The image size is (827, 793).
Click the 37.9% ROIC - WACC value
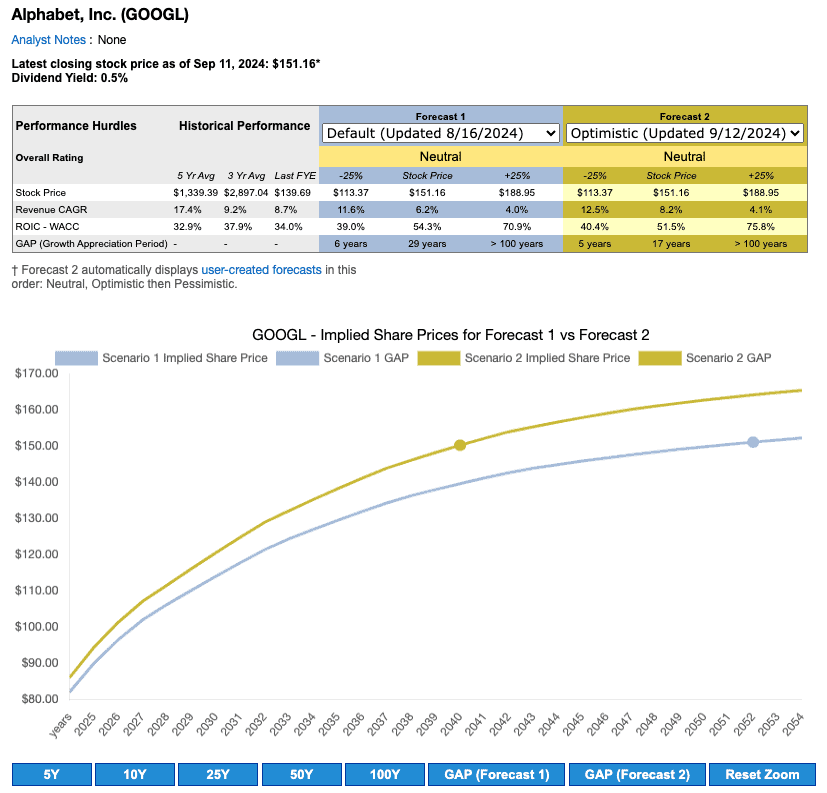[238, 227]
